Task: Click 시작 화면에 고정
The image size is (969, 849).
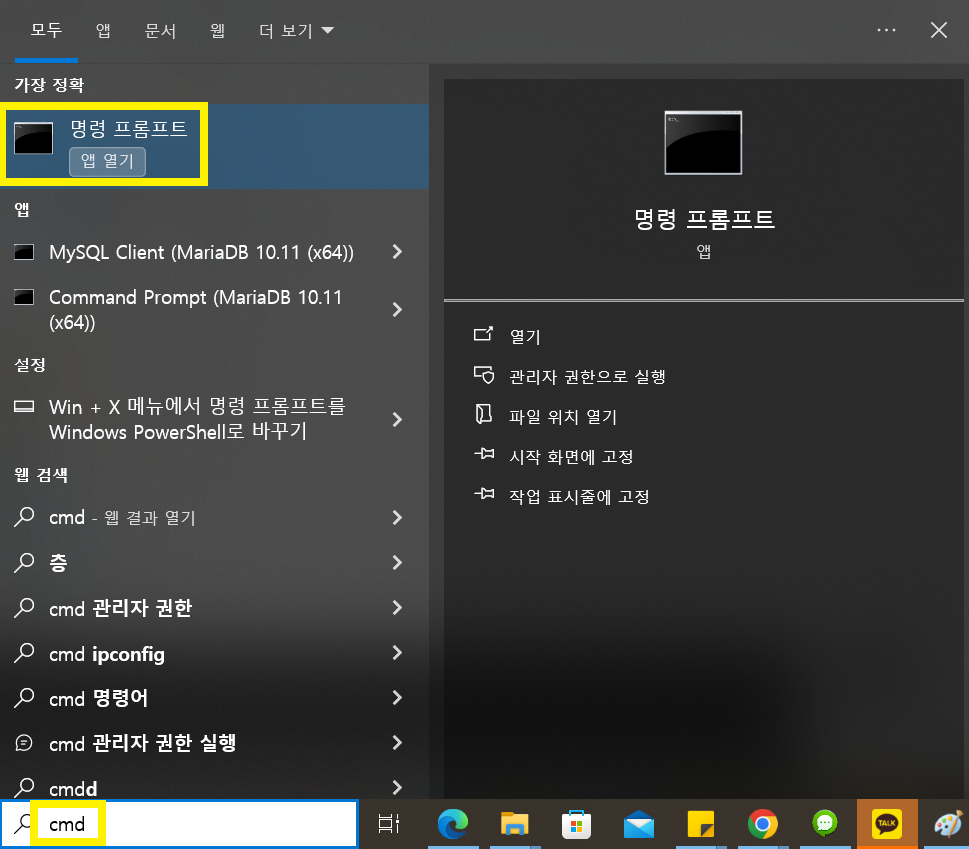Action: point(571,457)
